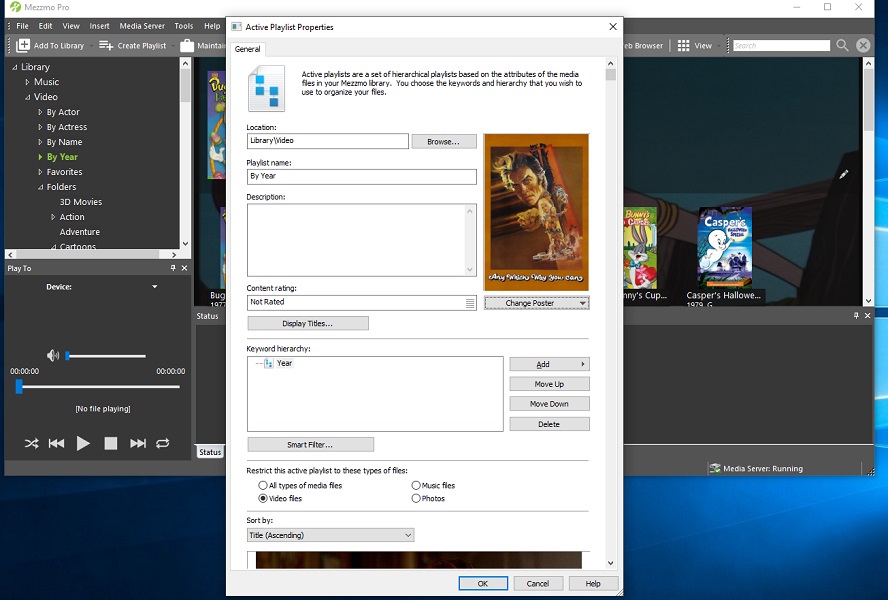Image resolution: width=888 pixels, height=600 pixels.
Task: Select Photos radio button
Action: (416, 499)
